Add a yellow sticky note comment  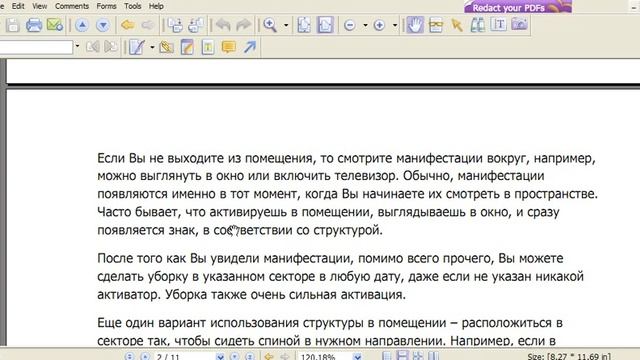coord(229,47)
